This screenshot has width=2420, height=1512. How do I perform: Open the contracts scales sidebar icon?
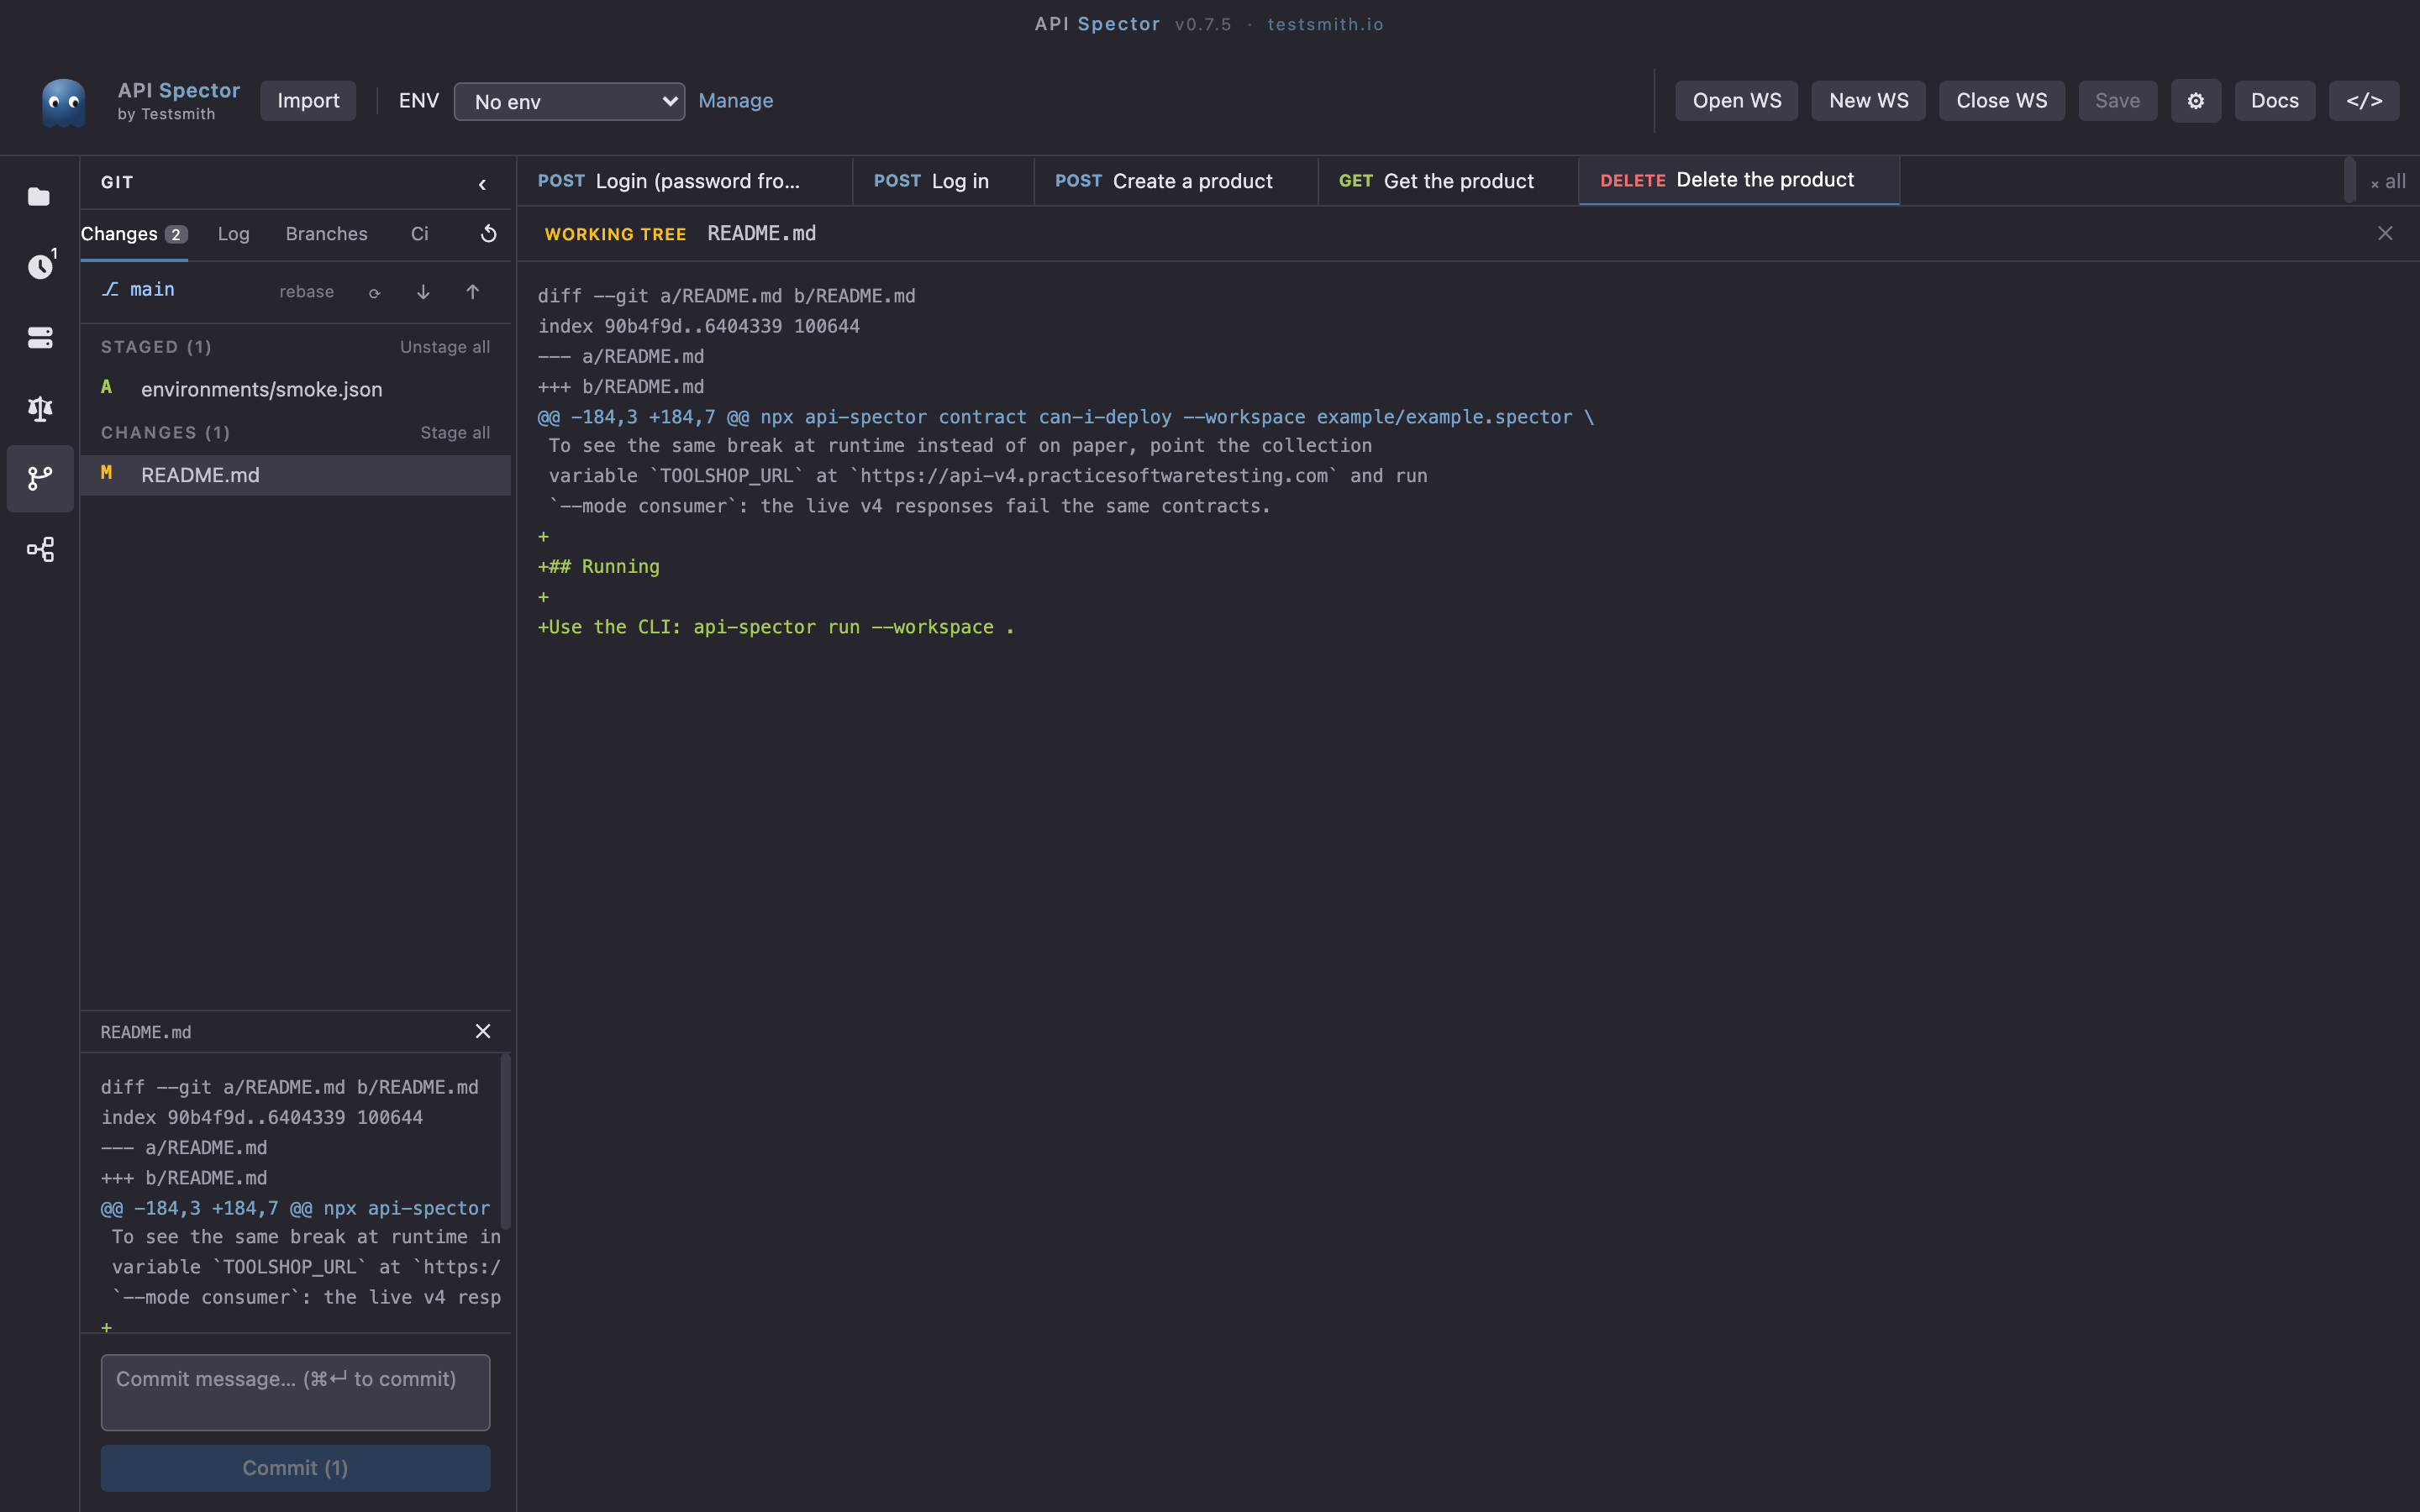(x=39, y=408)
